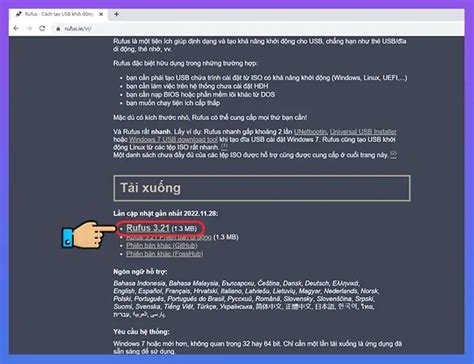Viewport: 474px width, 364px height.
Task: Click the rufus.ie address bar
Action: (78, 29)
